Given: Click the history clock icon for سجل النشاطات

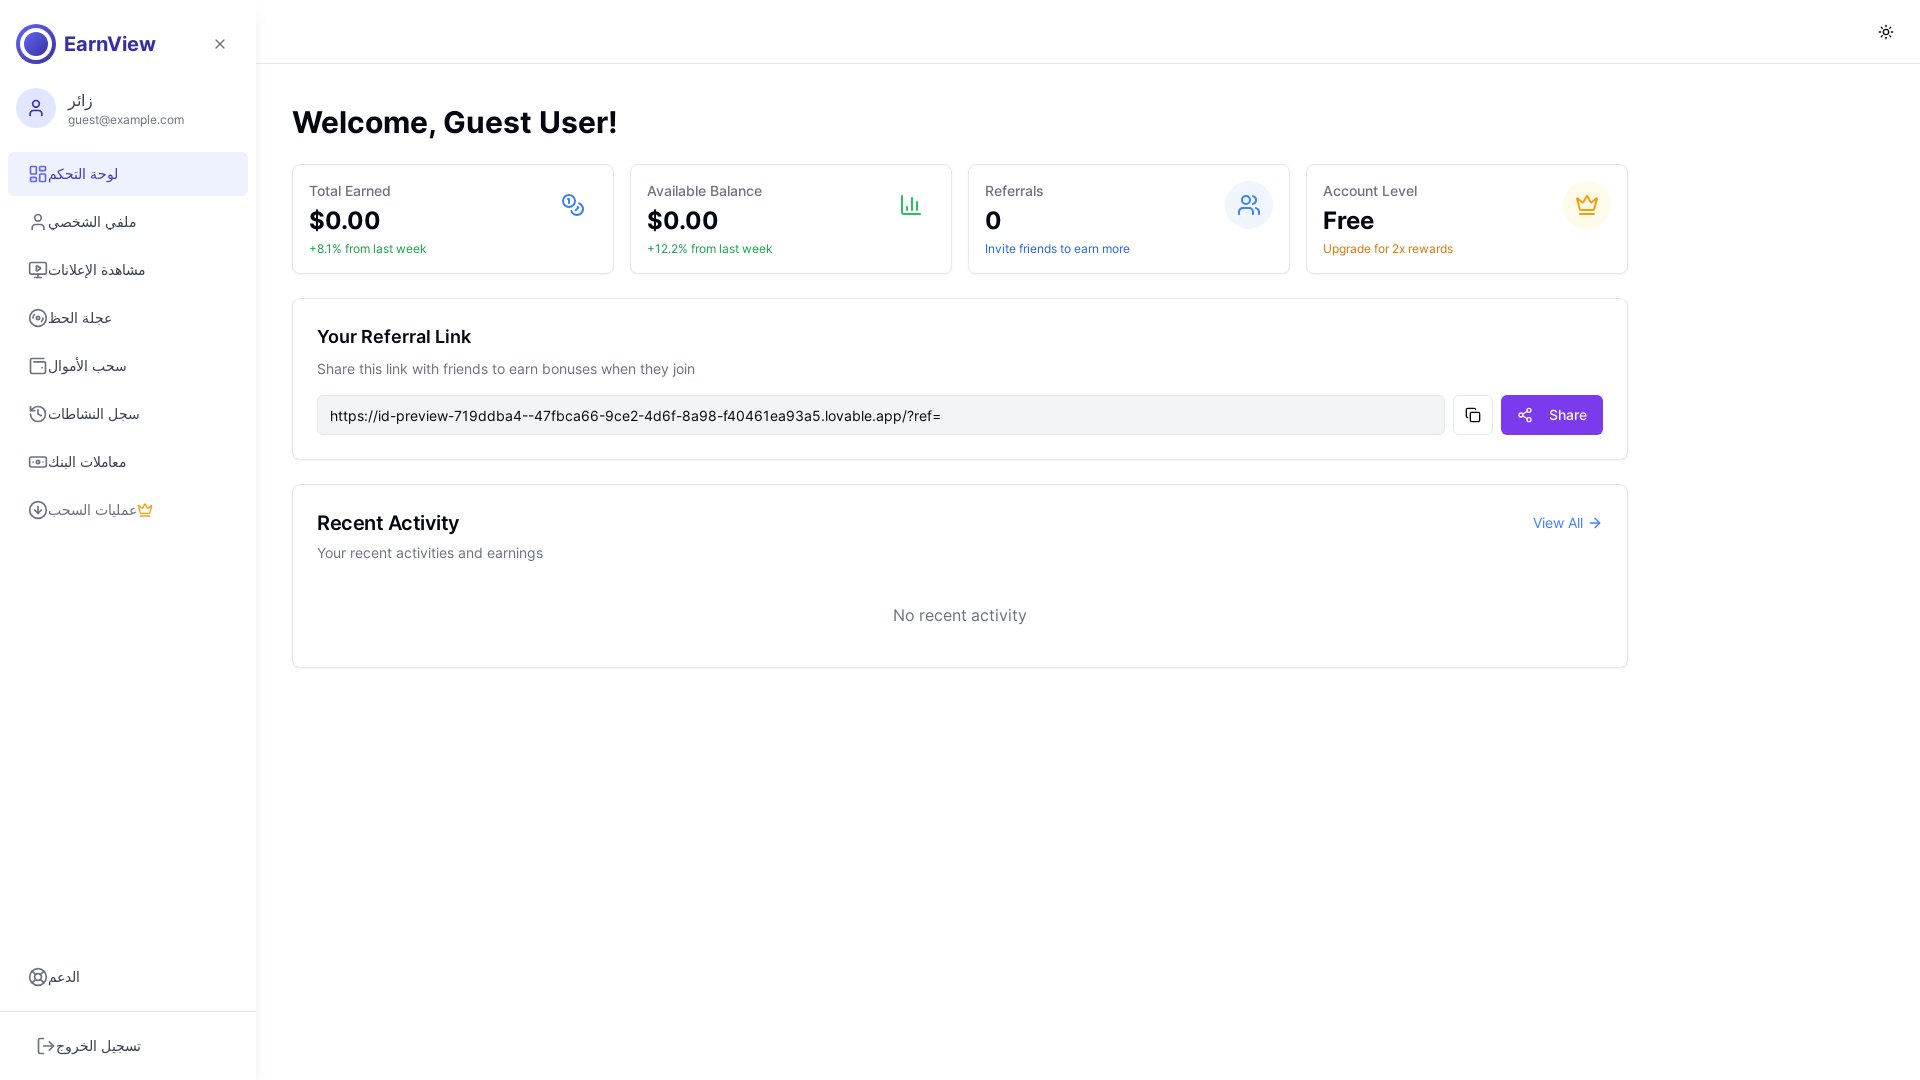Looking at the screenshot, I should point(38,414).
